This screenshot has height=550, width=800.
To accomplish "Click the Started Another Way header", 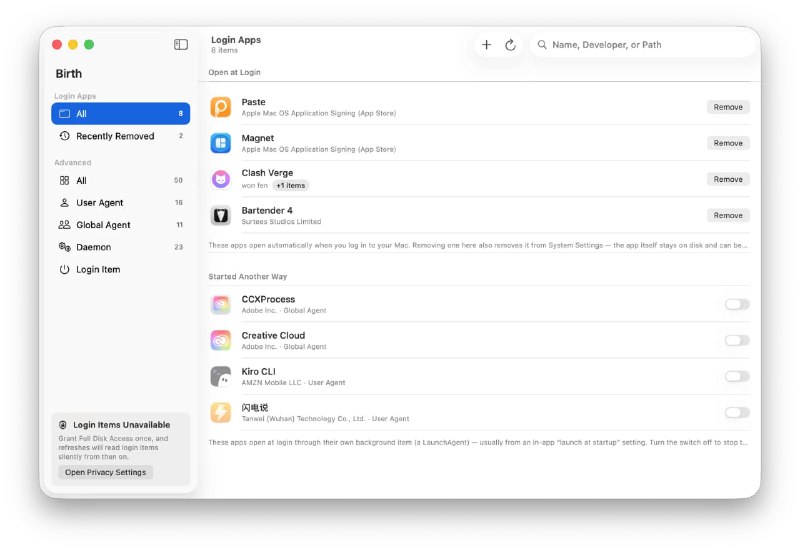I will pos(247,277).
